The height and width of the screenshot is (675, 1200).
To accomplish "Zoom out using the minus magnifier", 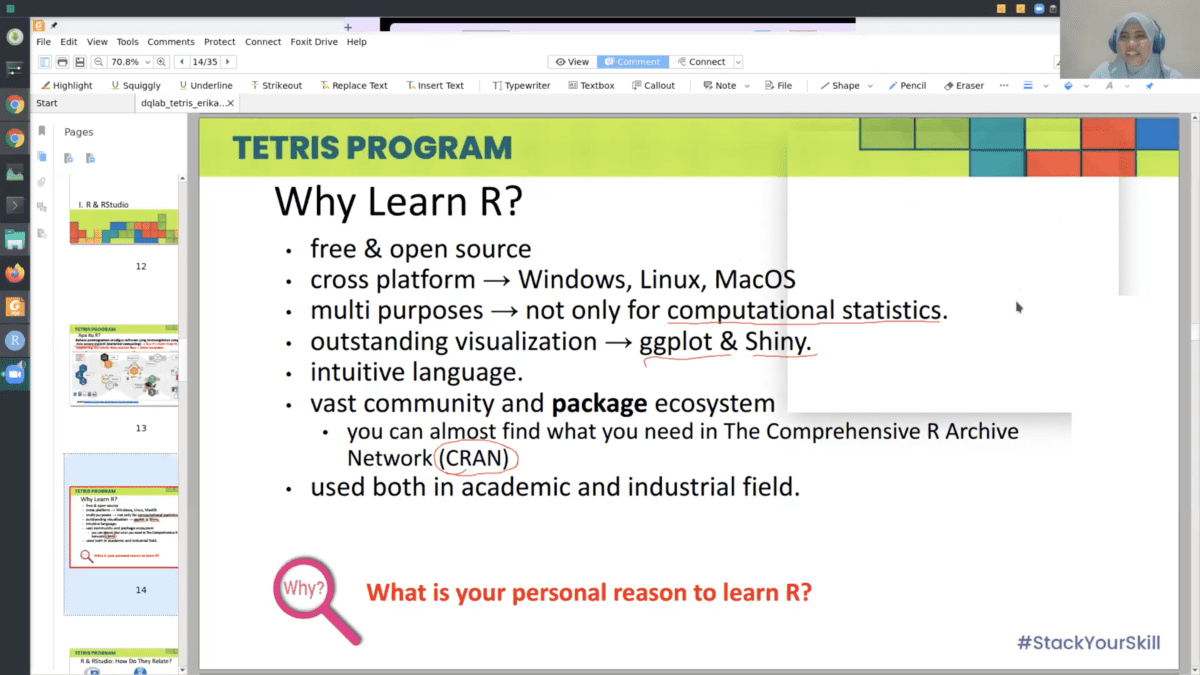I will click(x=98, y=62).
